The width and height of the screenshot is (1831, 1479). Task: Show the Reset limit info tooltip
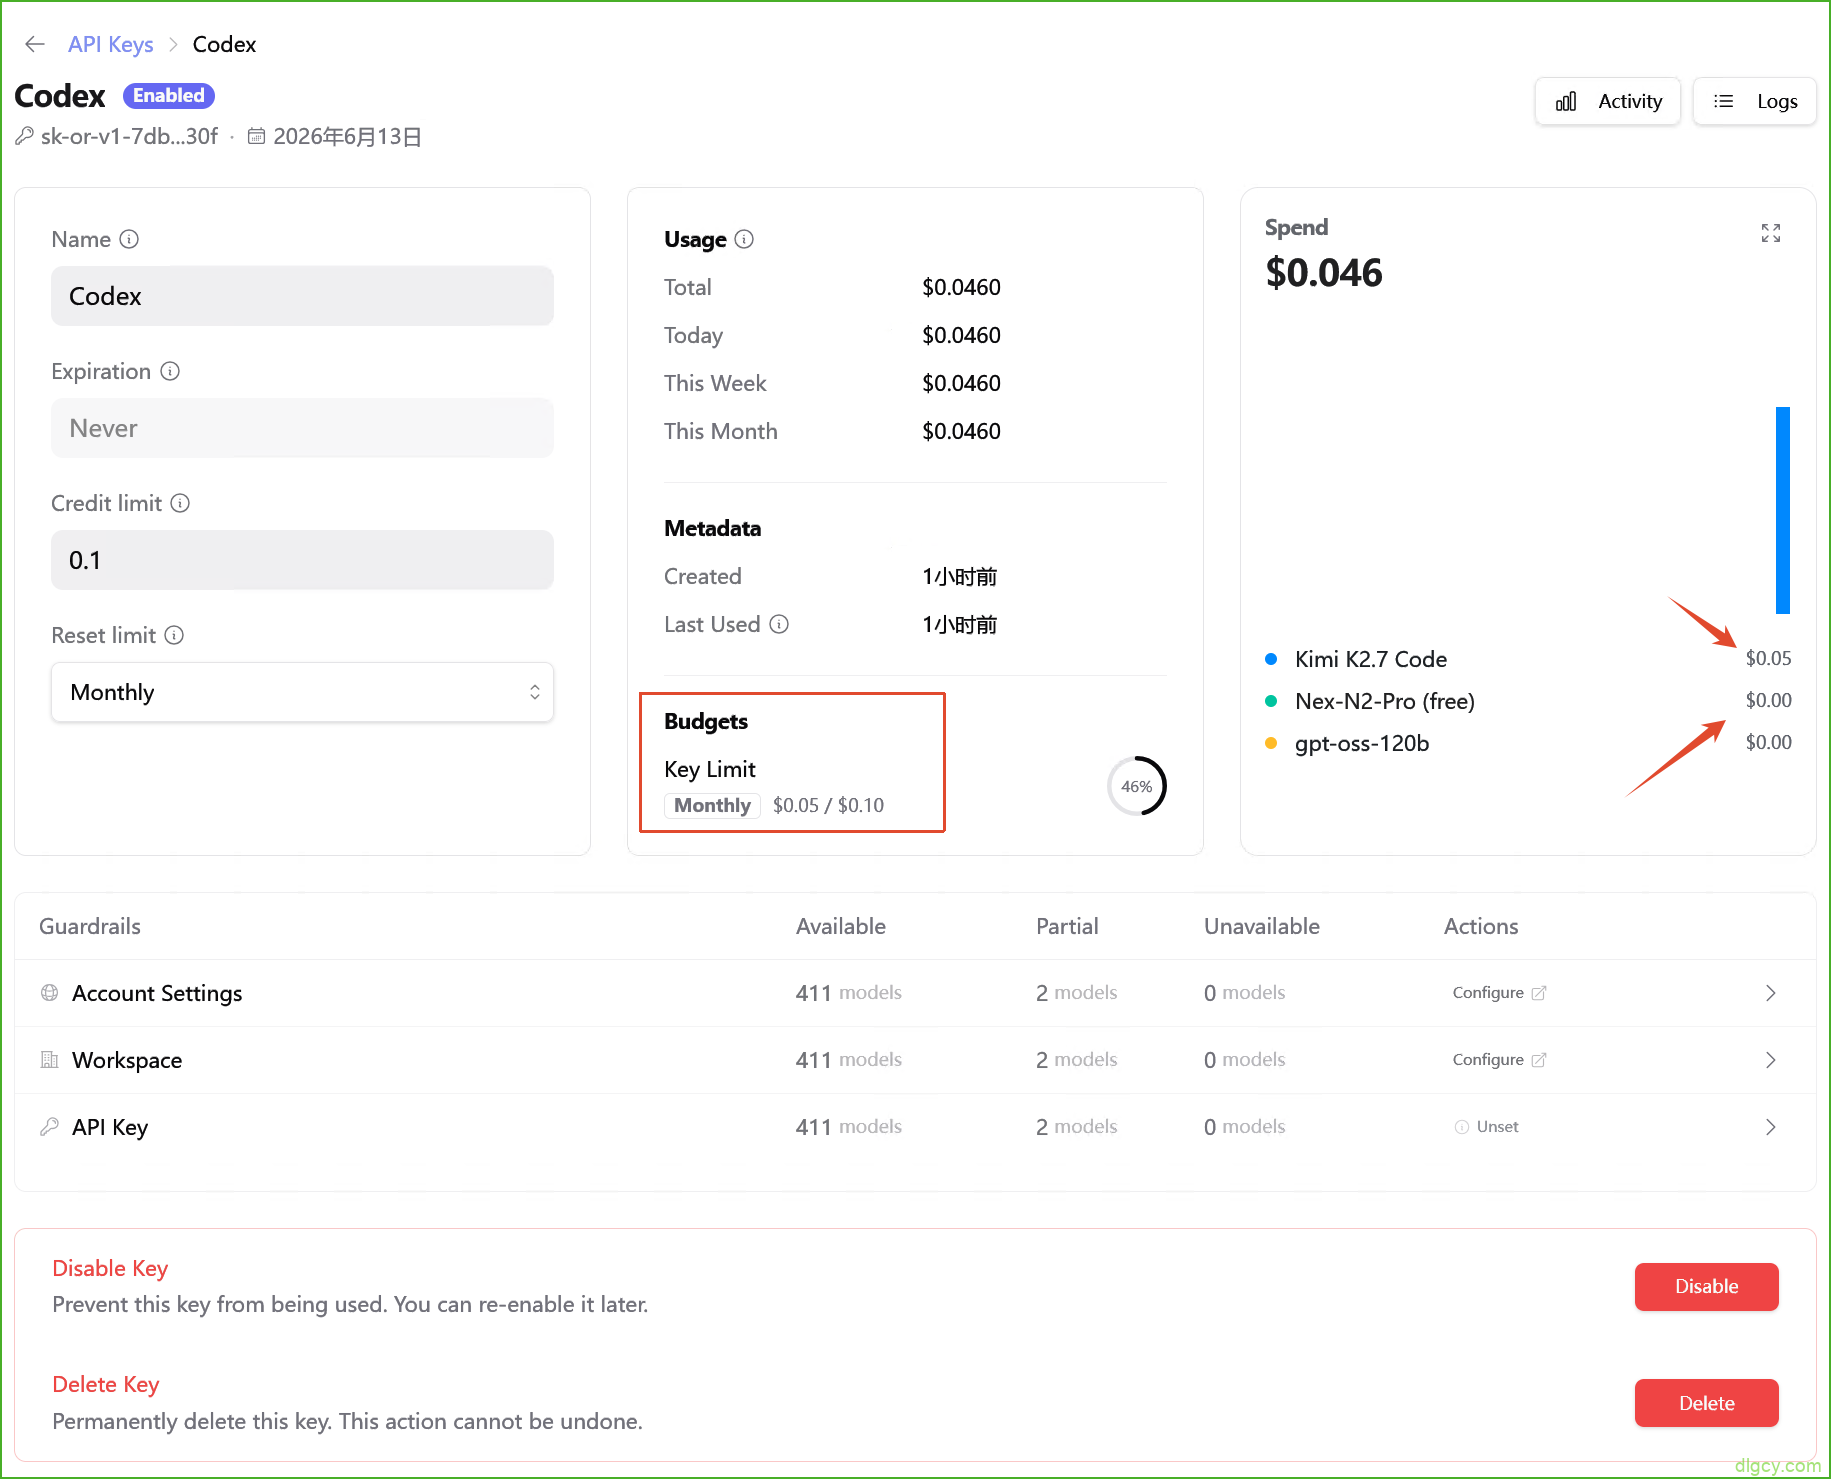point(174,635)
